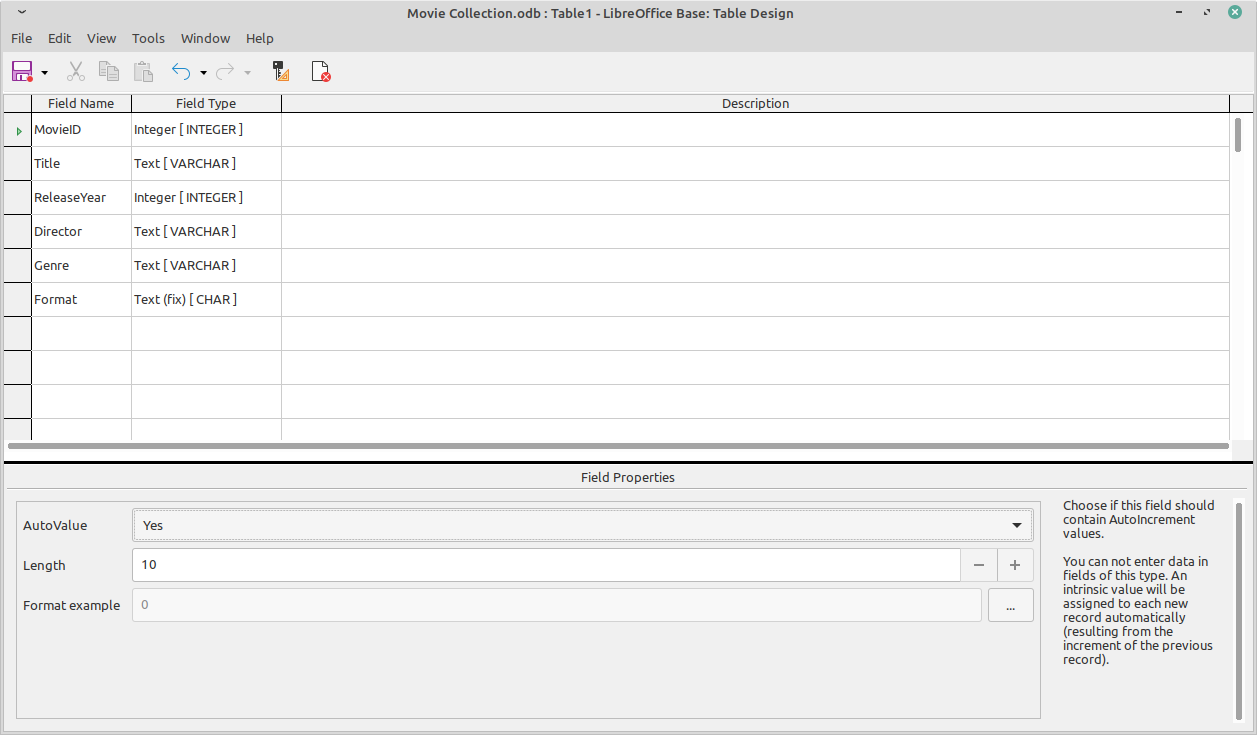Open the Index Design tool
Image resolution: width=1257 pixels, height=735 pixels.
(280, 71)
